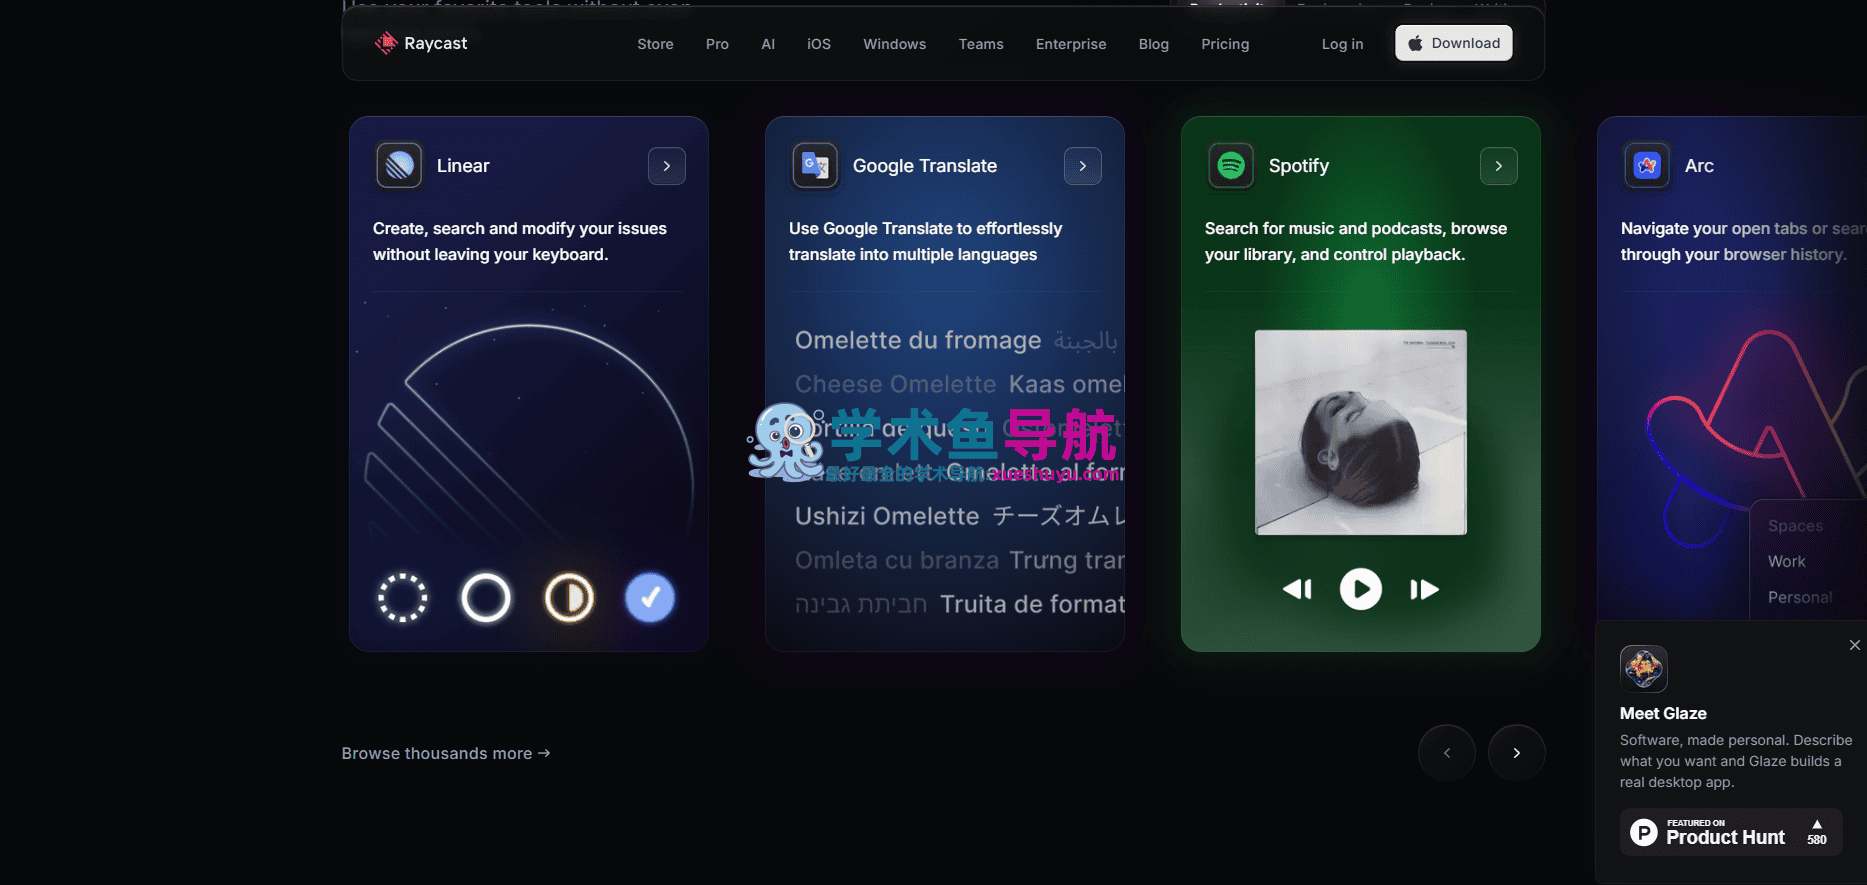Click the Google Translate card title
This screenshot has width=1867, height=885.
925,166
